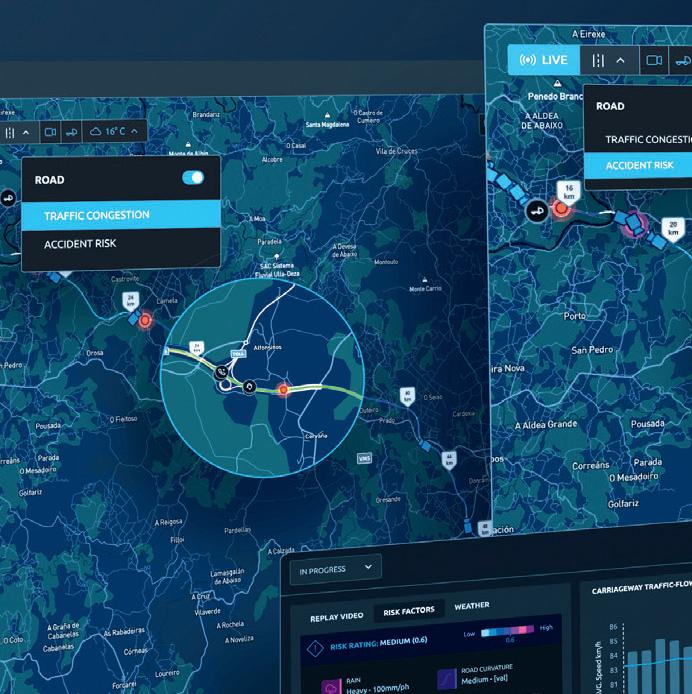692x694 pixels.
Task: Click the Medium - [val] curvature value
Action: [484, 679]
